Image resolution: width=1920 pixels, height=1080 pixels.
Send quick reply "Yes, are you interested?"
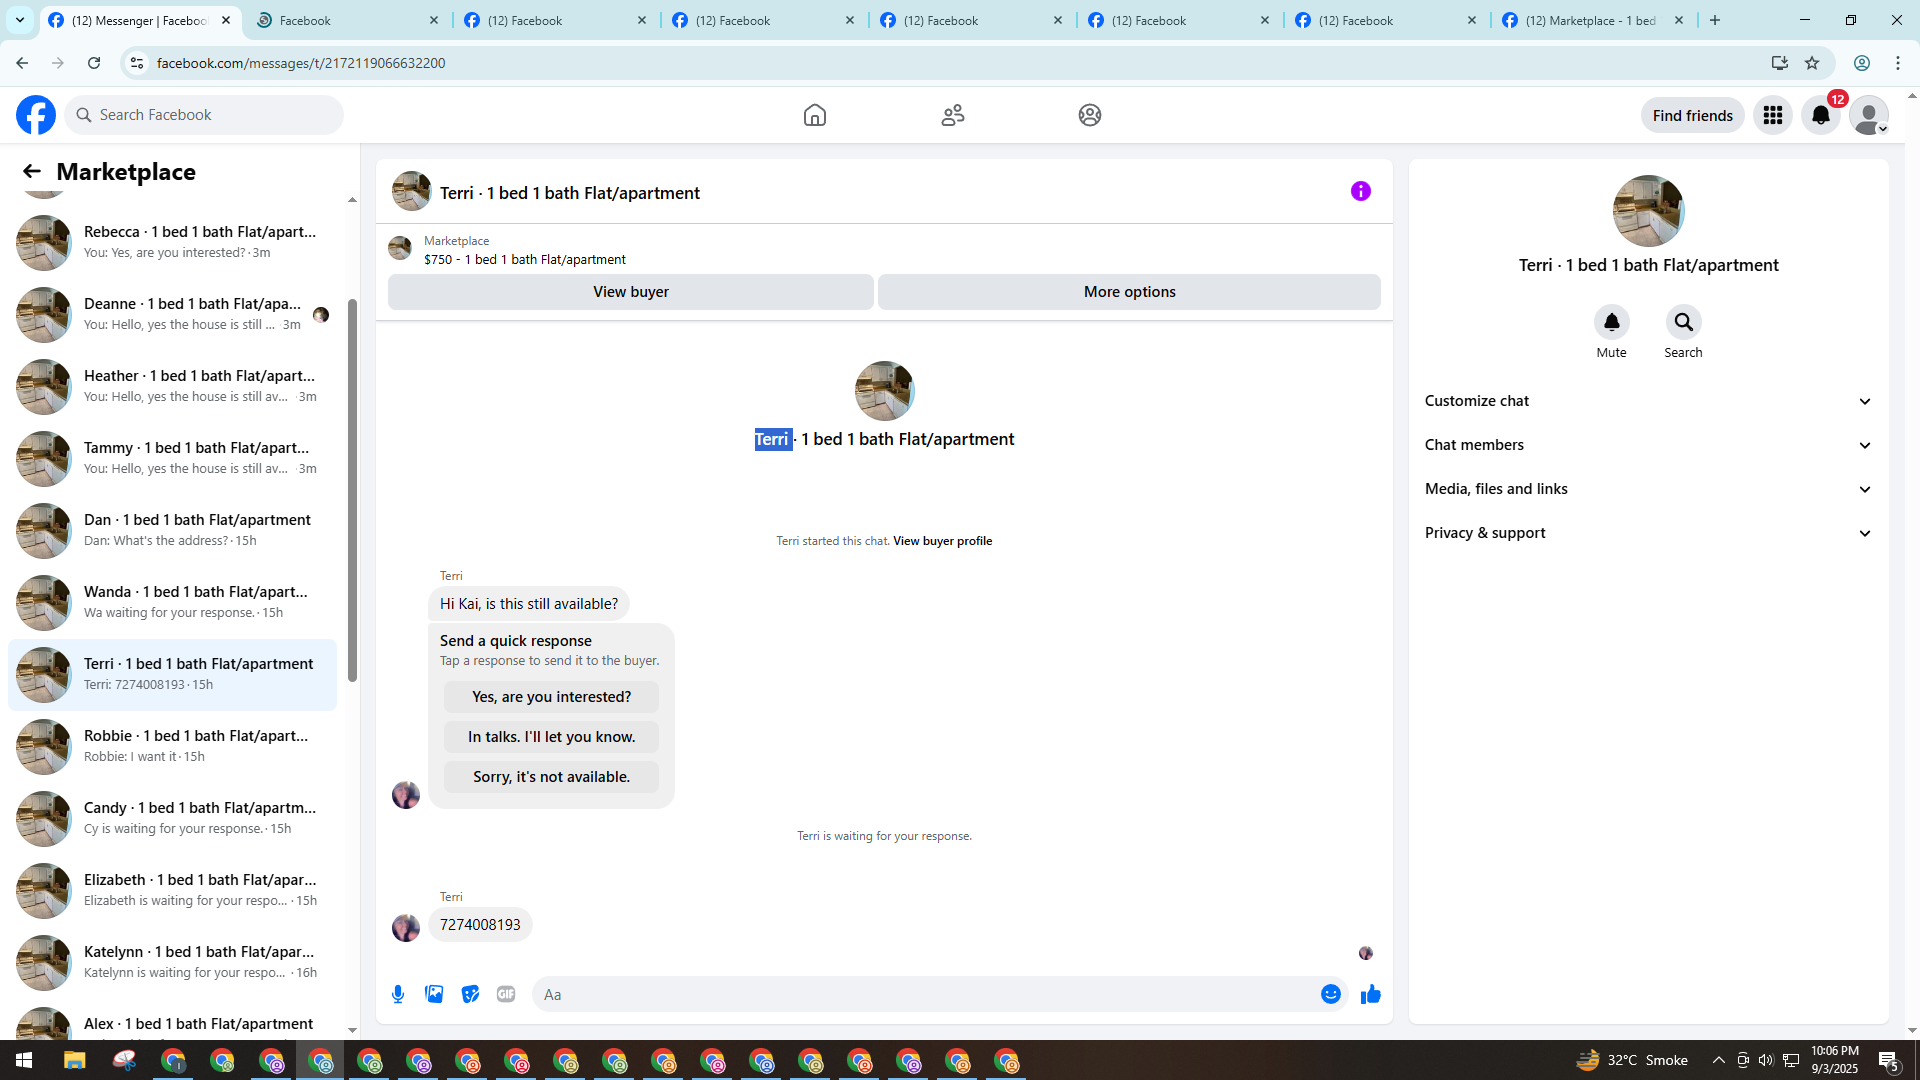552,697
